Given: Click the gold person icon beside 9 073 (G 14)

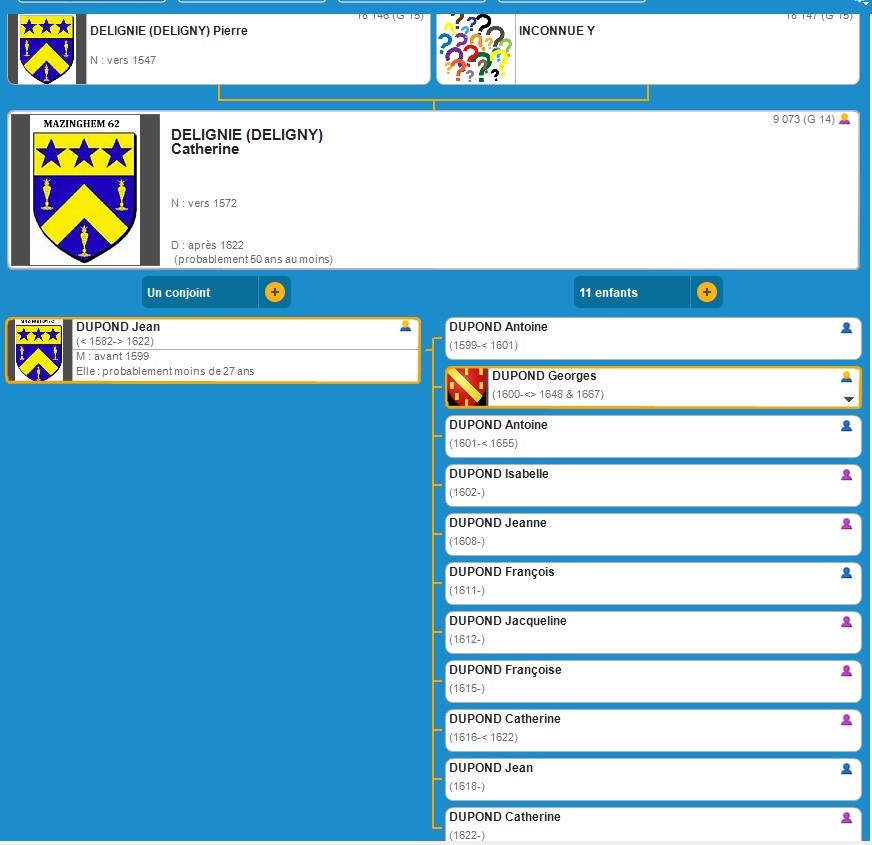Looking at the screenshot, I should 844,119.
